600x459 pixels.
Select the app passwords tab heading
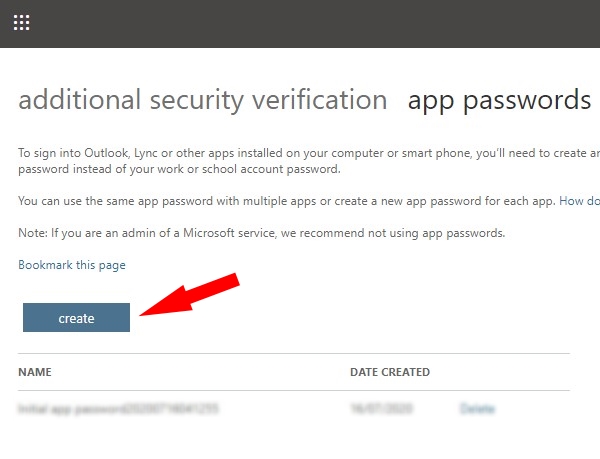point(499,100)
